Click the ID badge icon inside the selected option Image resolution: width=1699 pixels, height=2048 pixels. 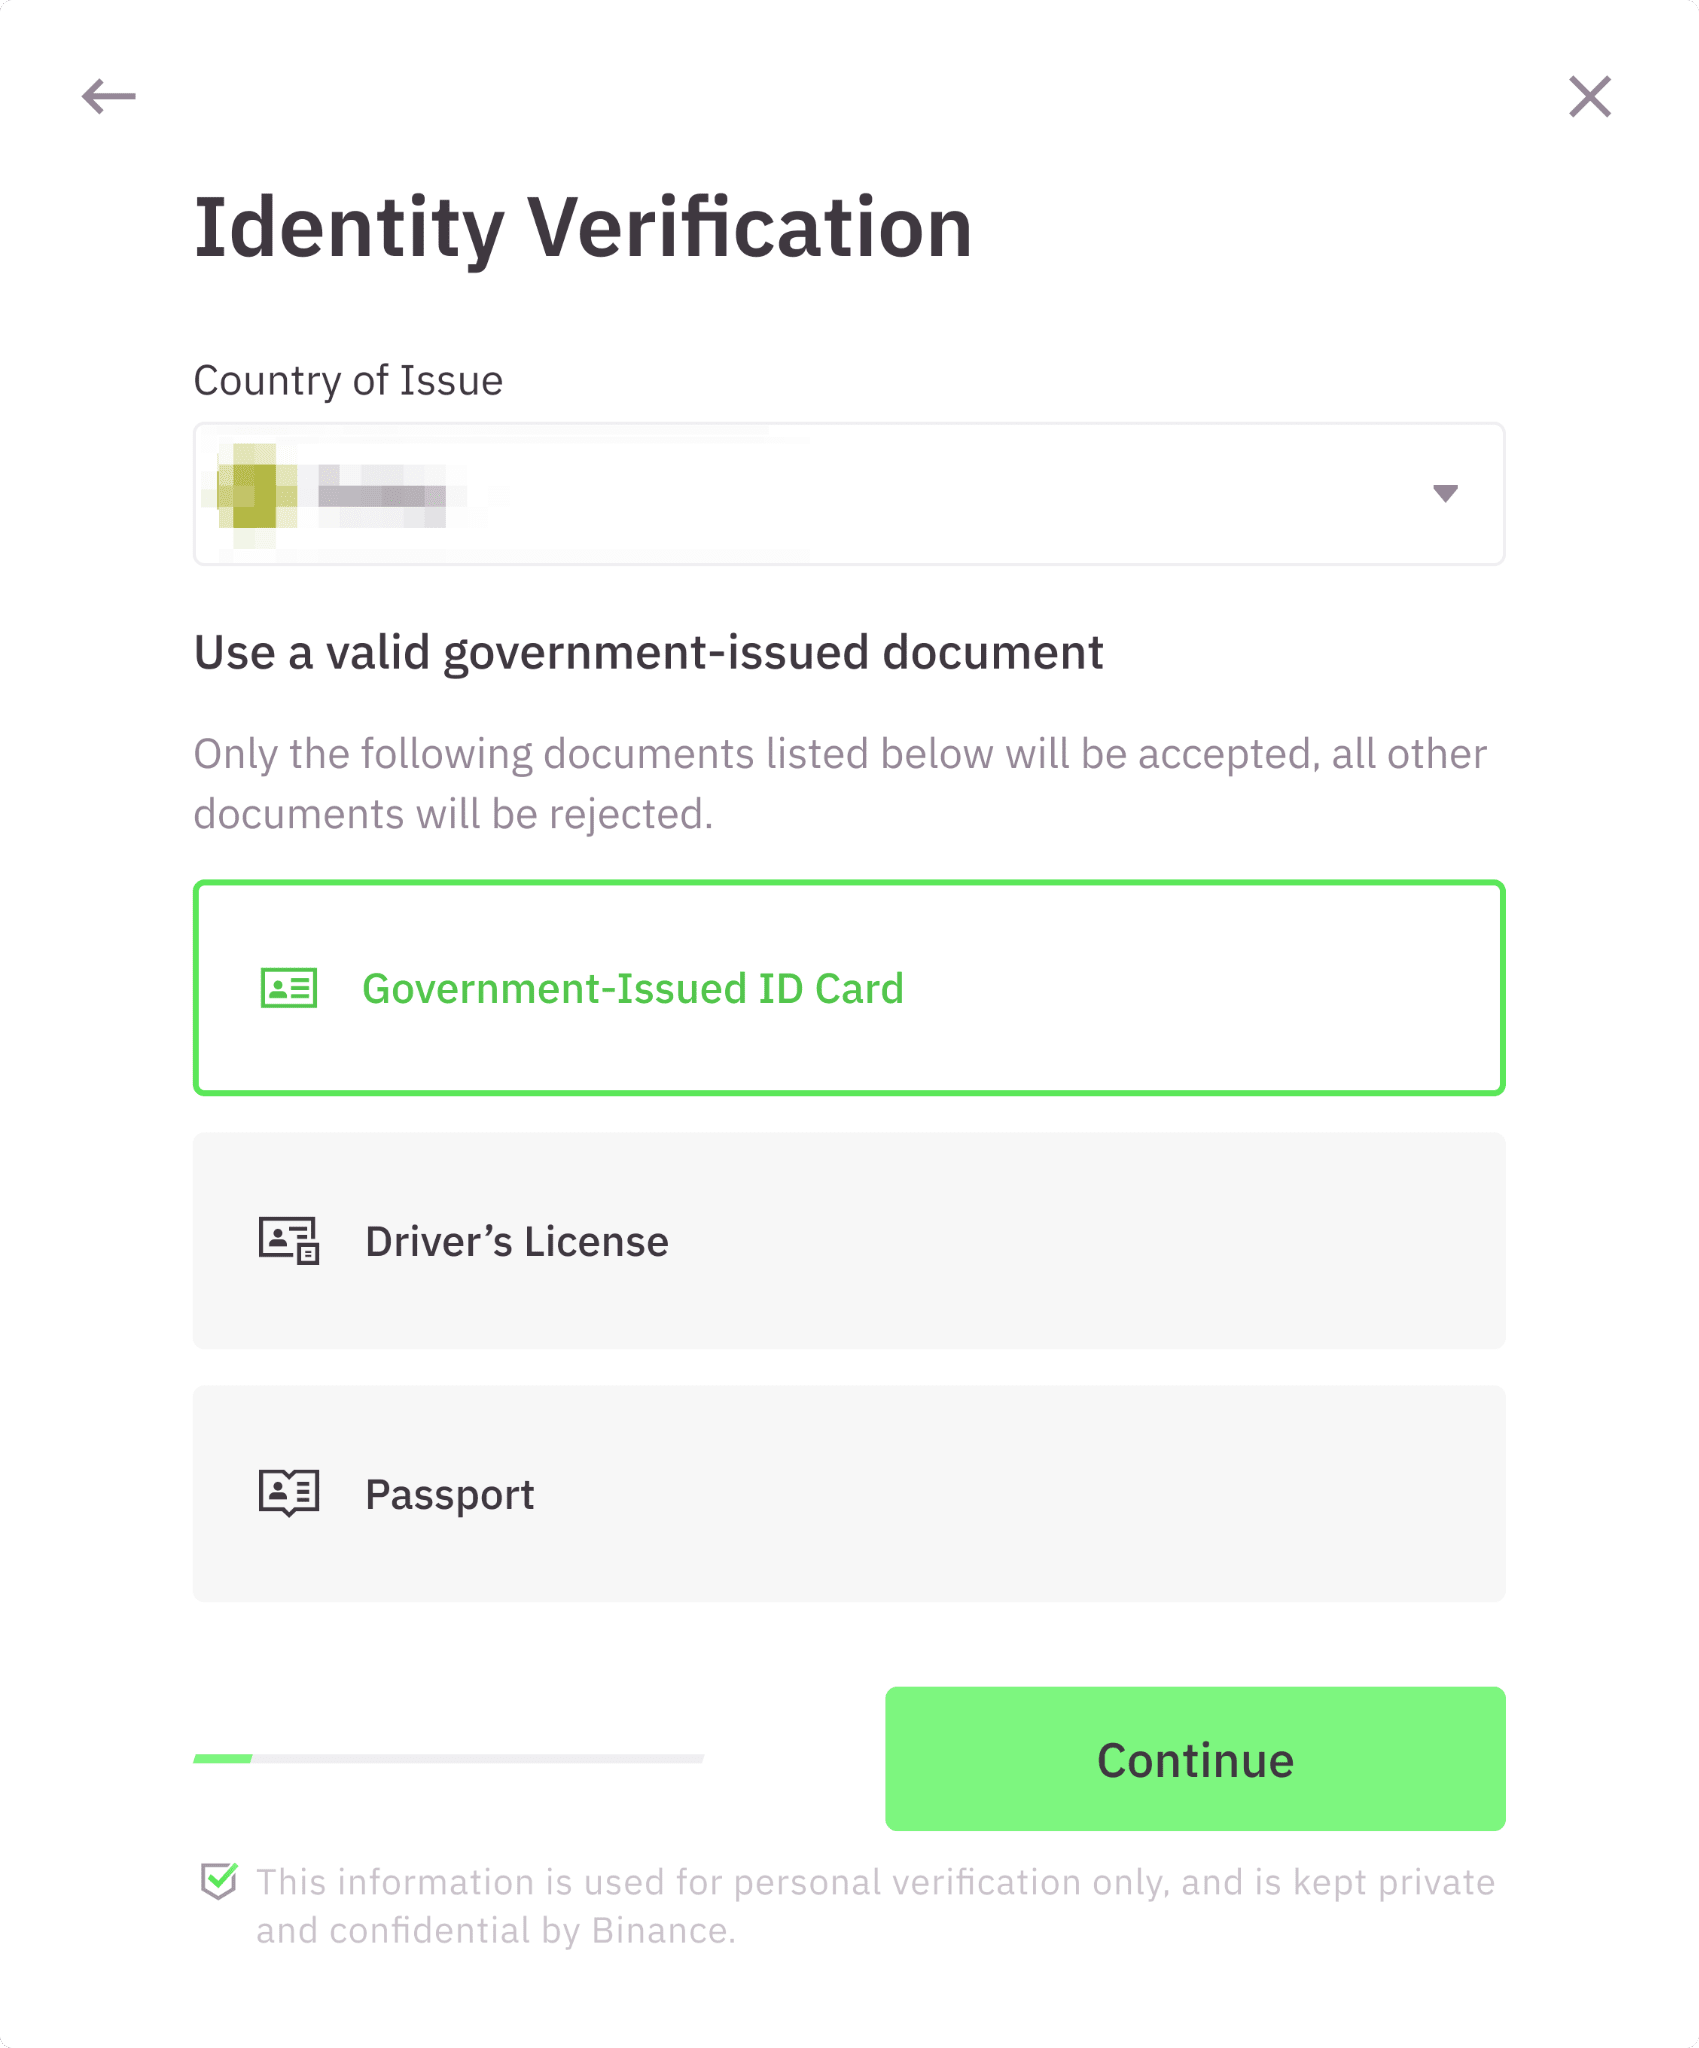tap(287, 988)
